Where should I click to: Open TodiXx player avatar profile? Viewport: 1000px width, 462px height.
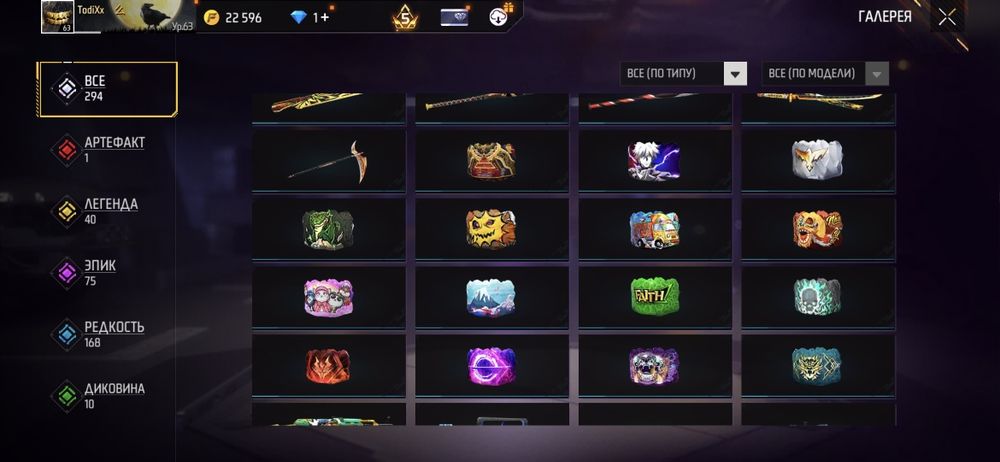pos(58,17)
